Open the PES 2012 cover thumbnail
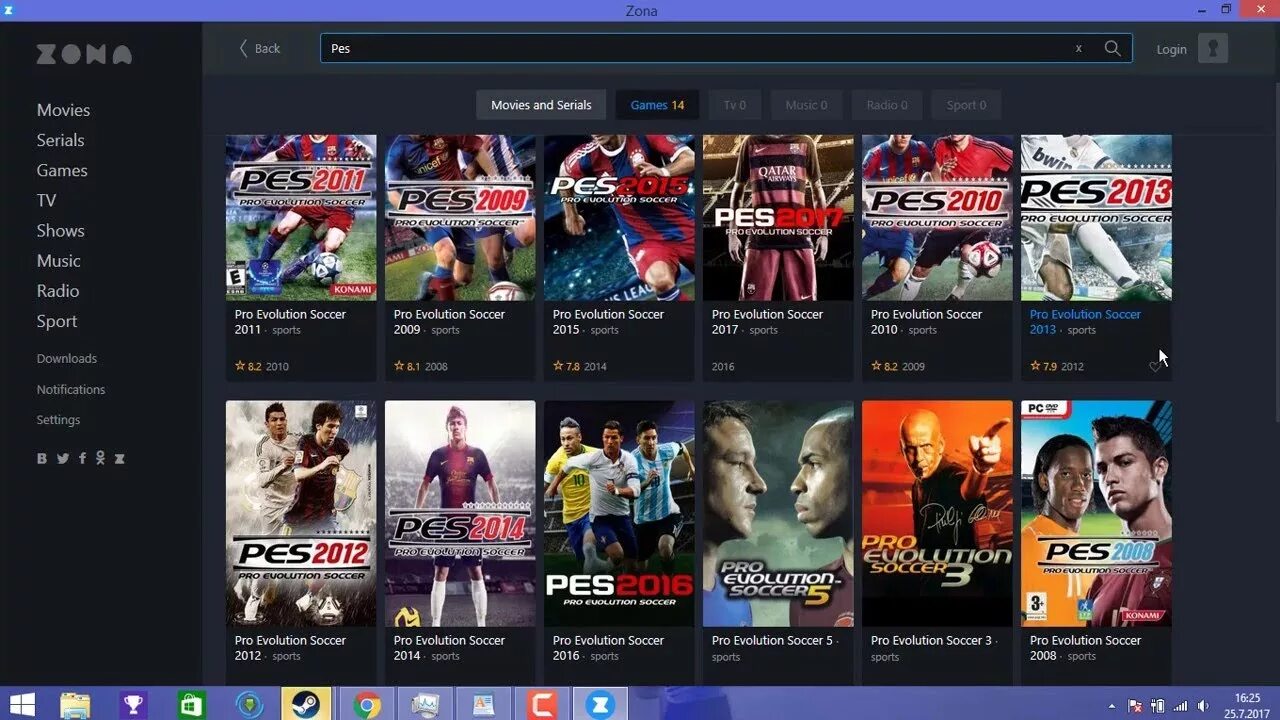The width and height of the screenshot is (1280, 720). click(301, 514)
